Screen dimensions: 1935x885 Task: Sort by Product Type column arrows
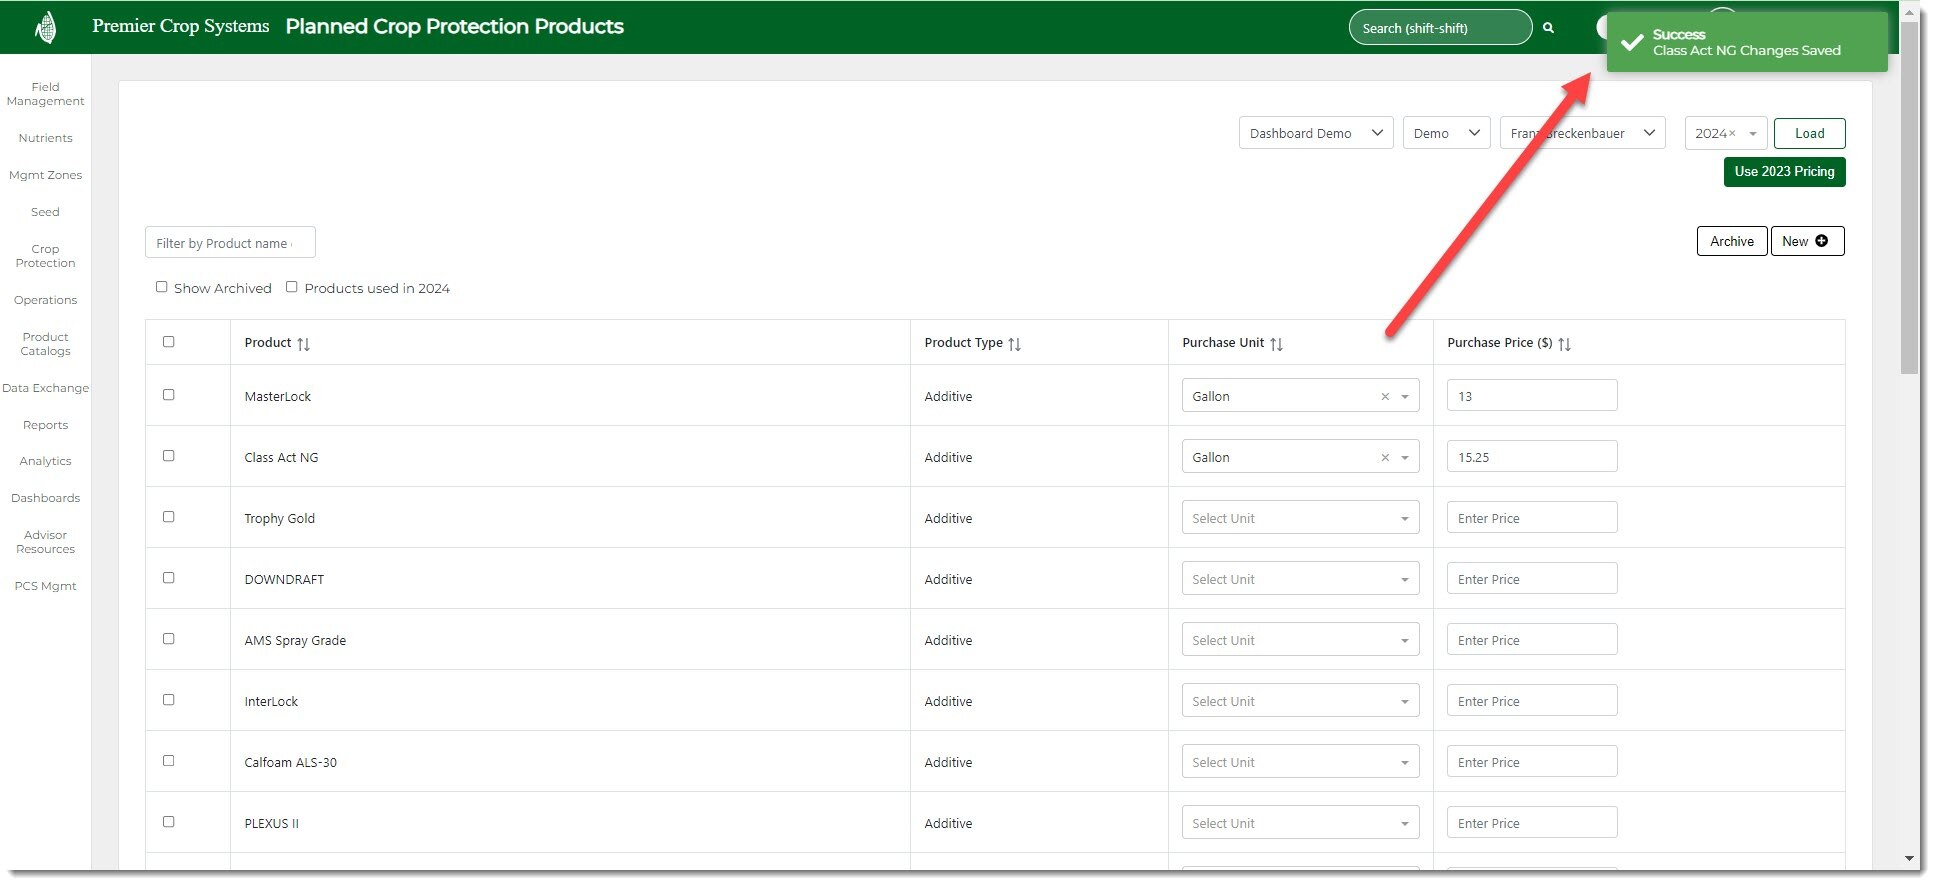click(x=1014, y=344)
